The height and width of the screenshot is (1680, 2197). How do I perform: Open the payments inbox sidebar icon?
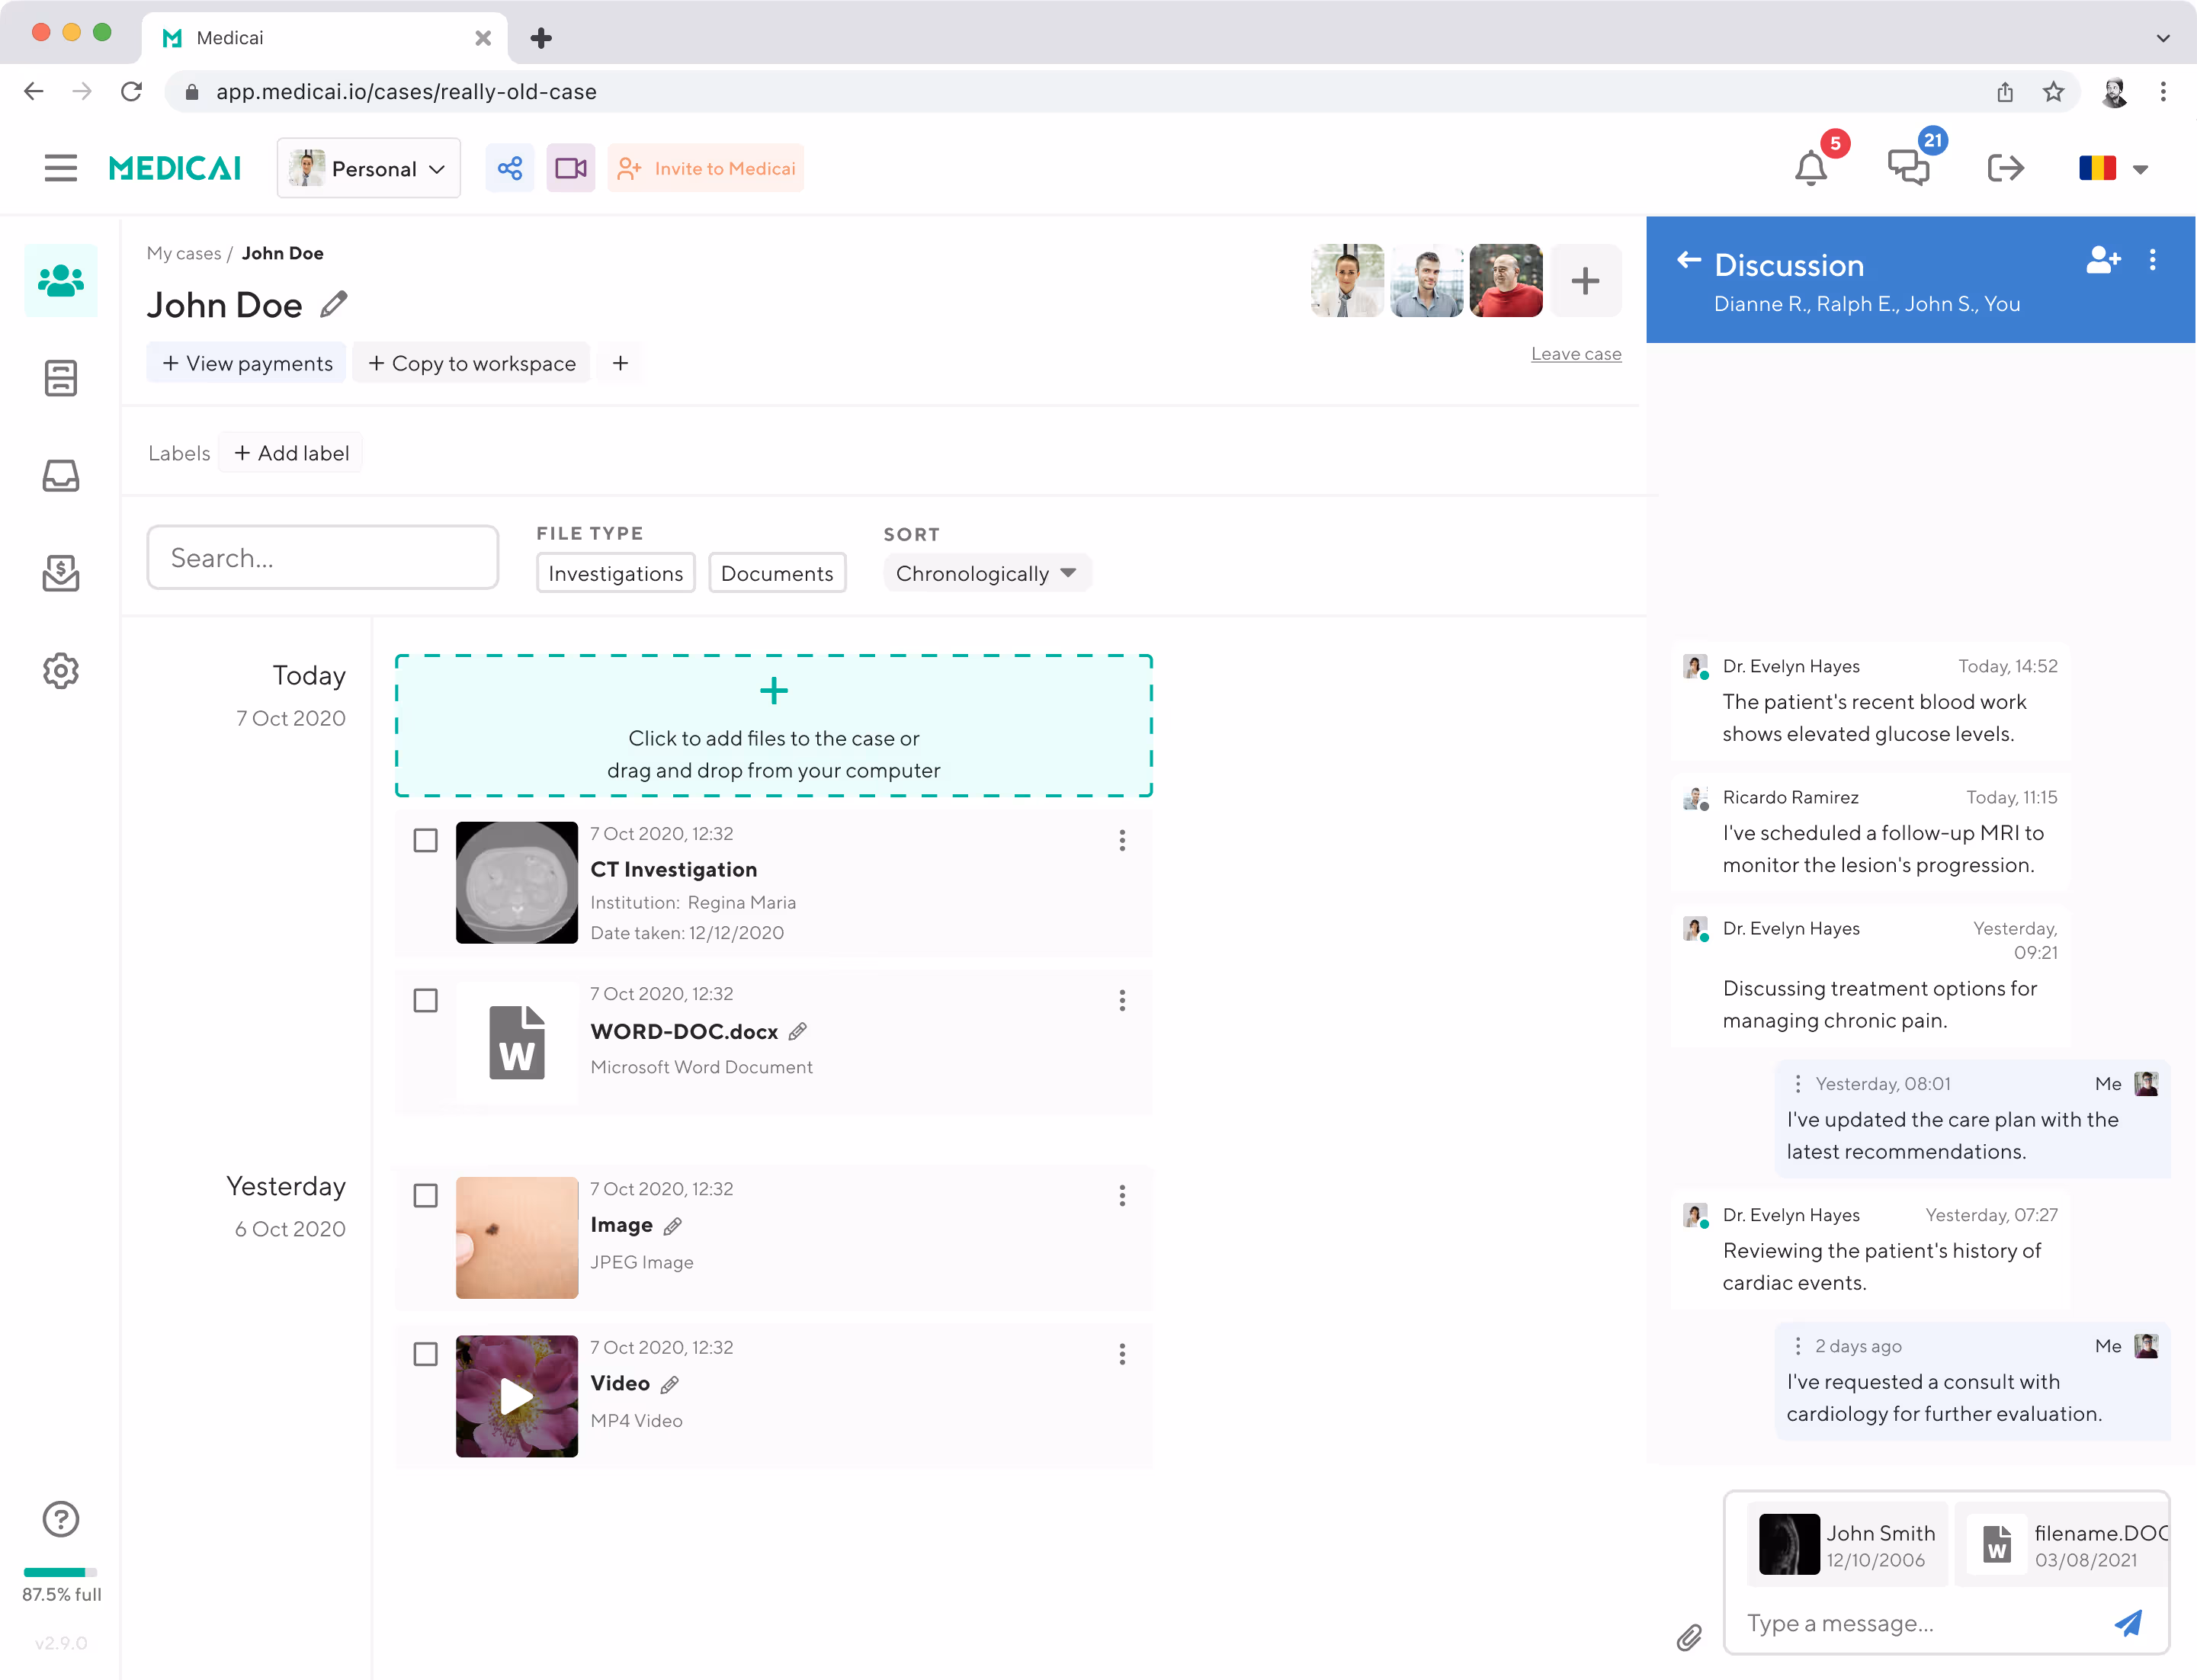click(x=61, y=574)
